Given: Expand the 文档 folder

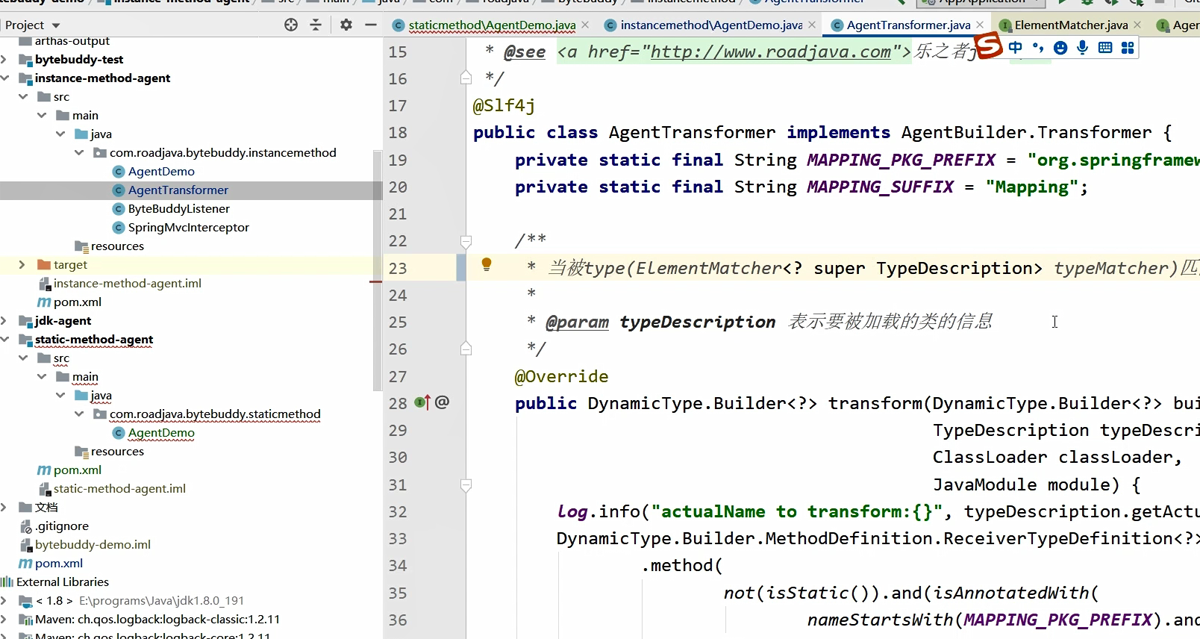Looking at the screenshot, I should (5, 508).
